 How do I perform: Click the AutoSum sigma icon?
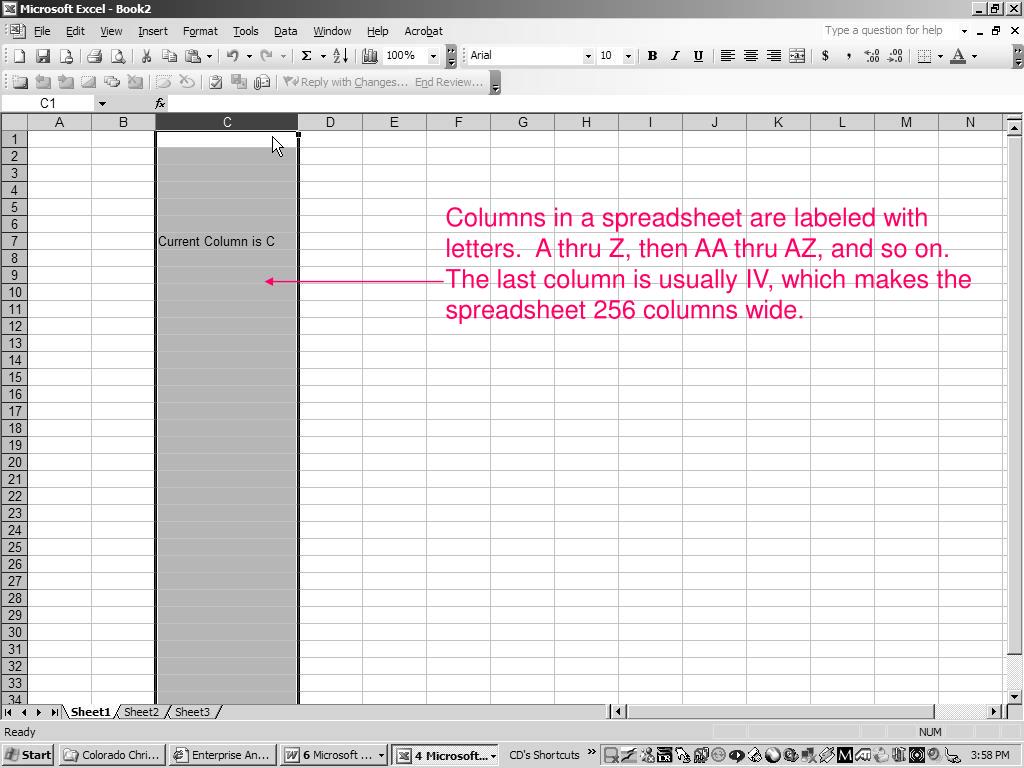coord(306,56)
